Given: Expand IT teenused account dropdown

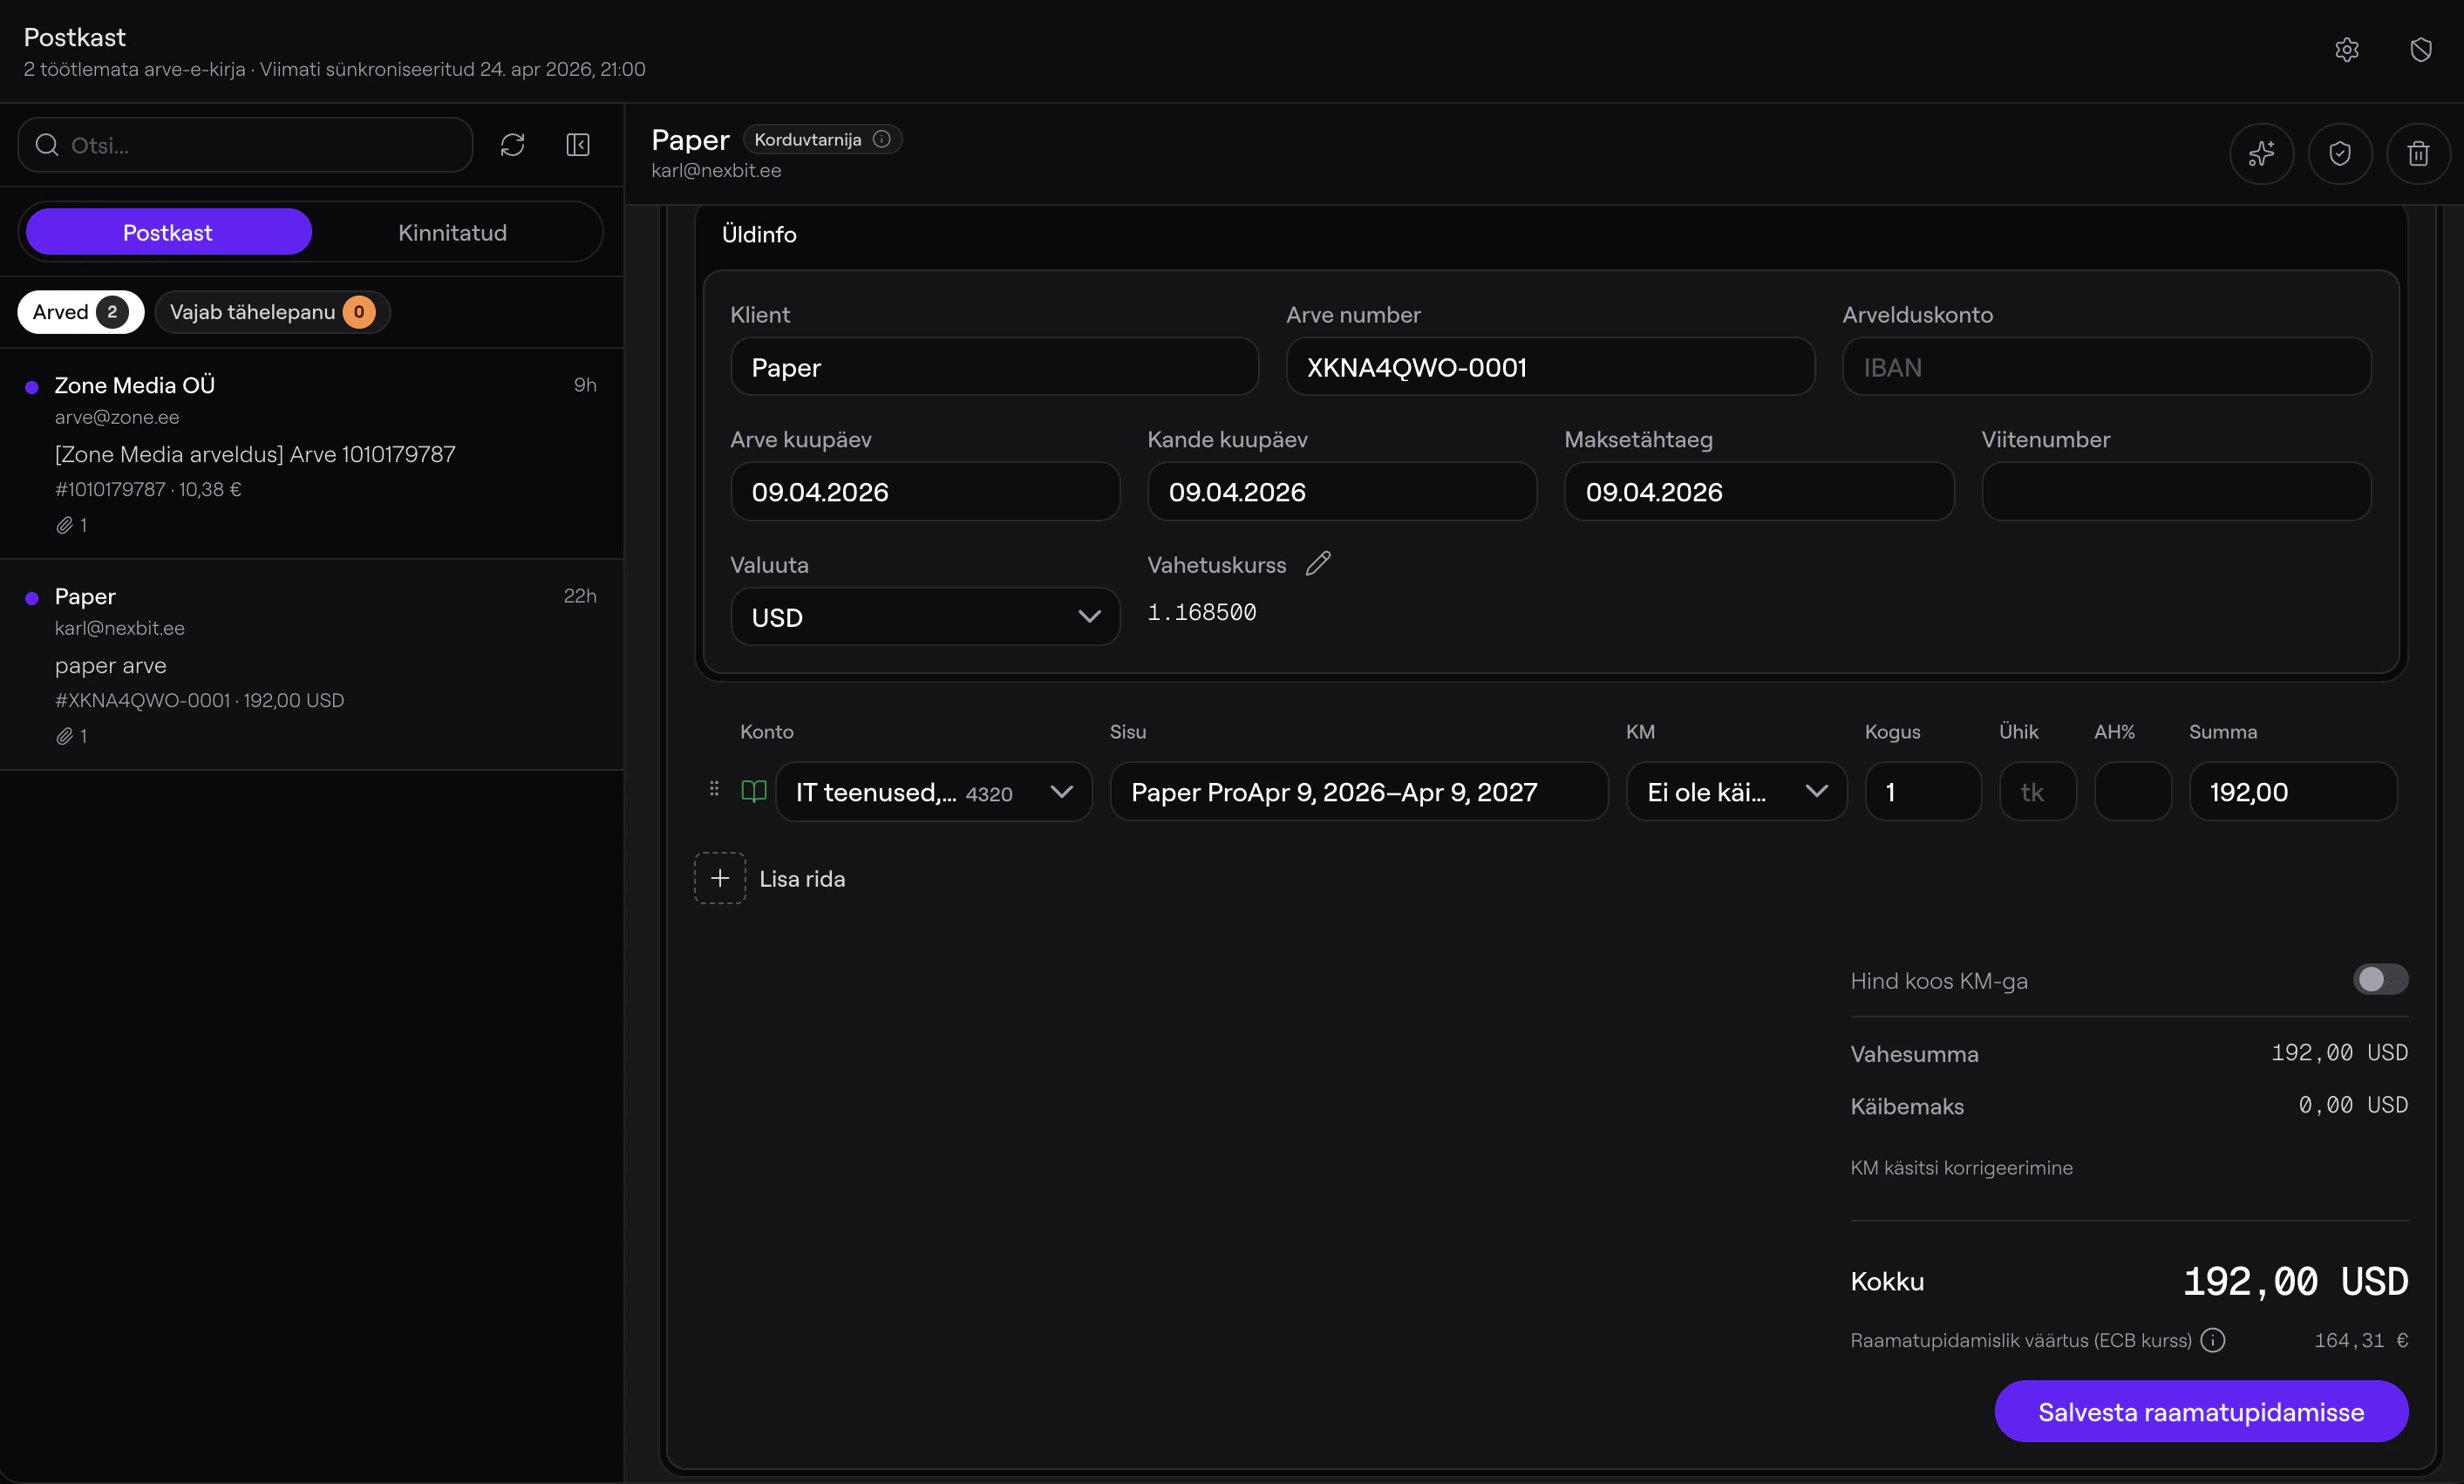Looking at the screenshot, I should pos(933,792).
